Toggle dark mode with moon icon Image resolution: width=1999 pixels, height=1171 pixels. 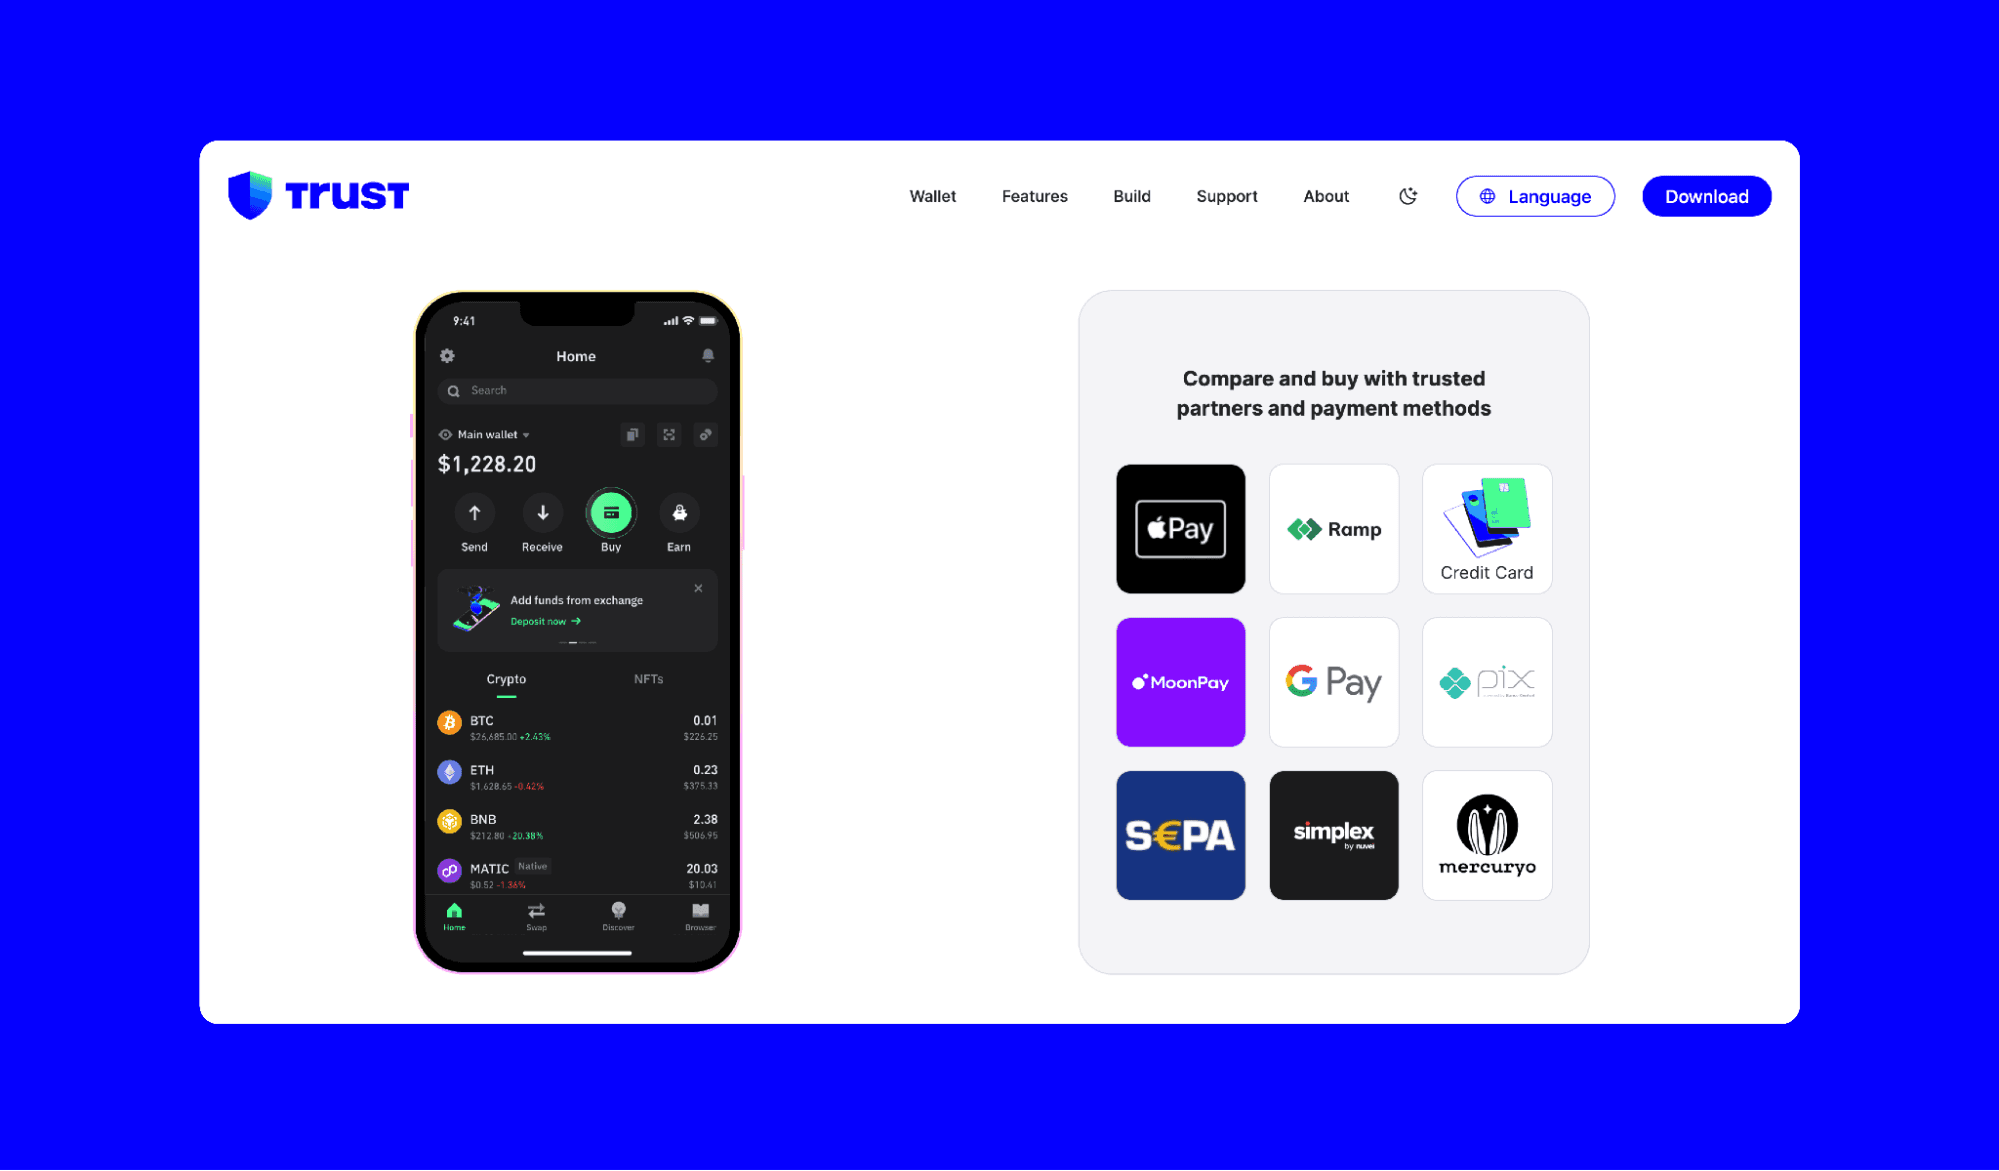(1408, 195)
